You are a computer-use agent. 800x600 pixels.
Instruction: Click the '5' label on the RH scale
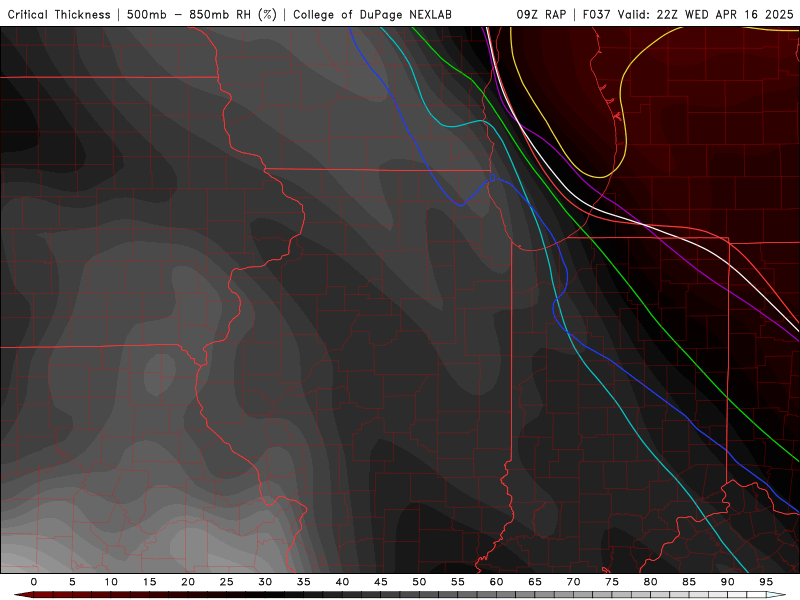[x=72, y=582]
